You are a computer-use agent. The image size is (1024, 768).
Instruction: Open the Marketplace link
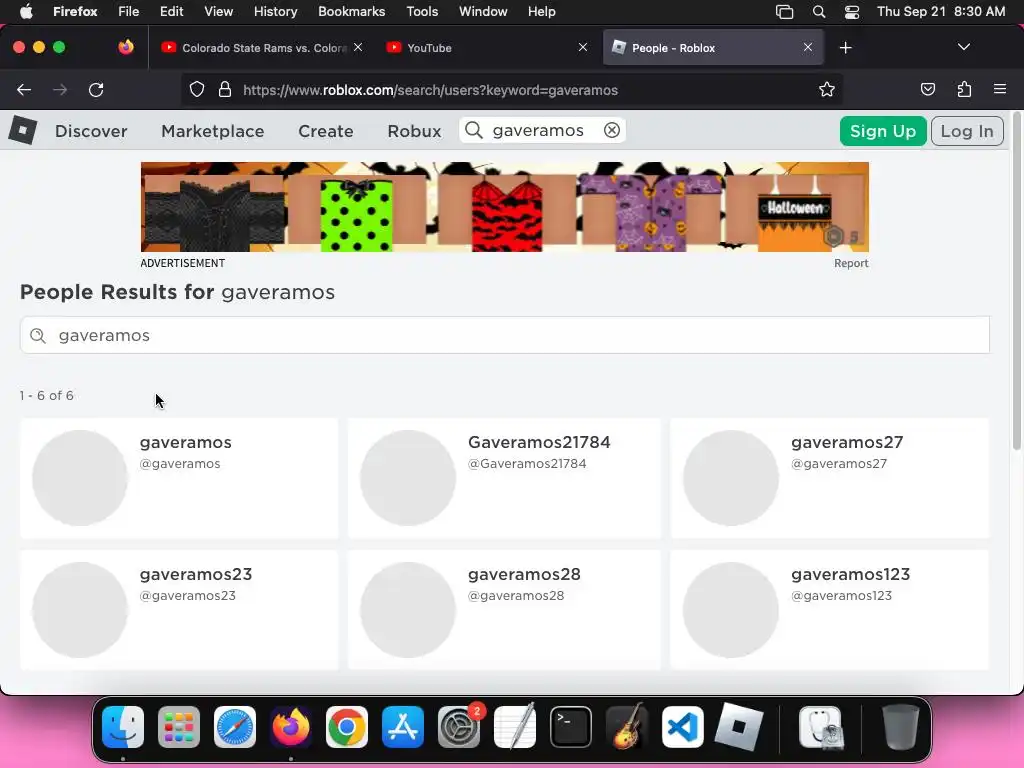(x=212, y=131)
